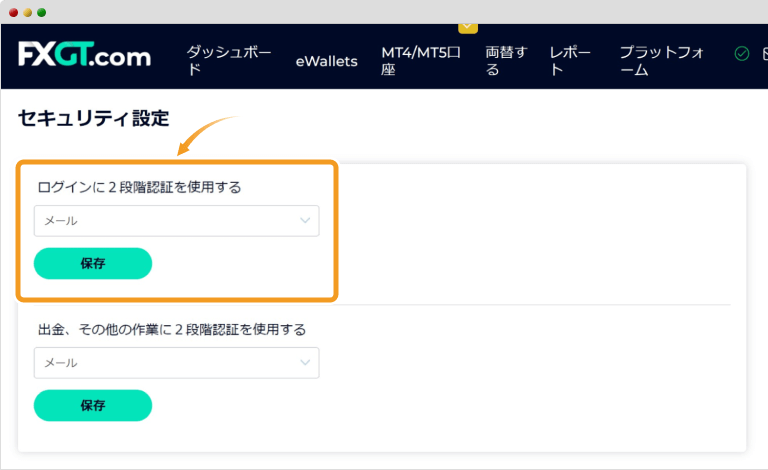Open the eWallets menu item
This screenshot has height=470, width=768.
[327, 61]
